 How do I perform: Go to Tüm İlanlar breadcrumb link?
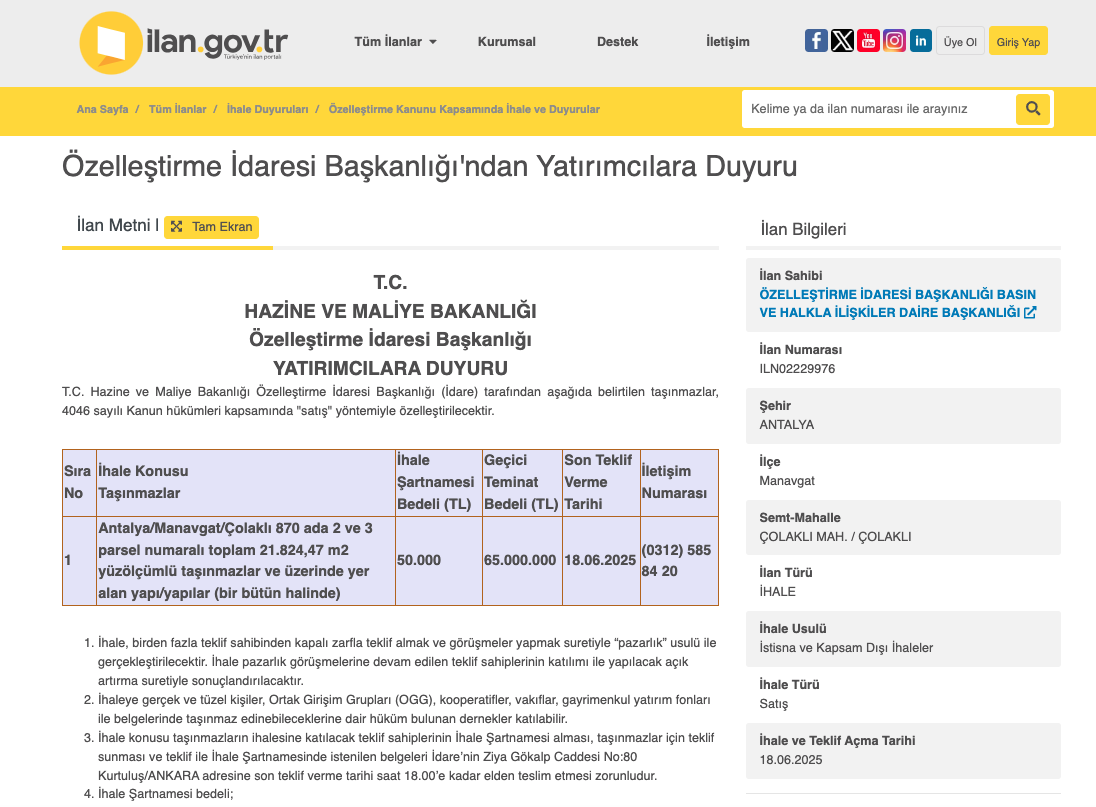[178, 109]
